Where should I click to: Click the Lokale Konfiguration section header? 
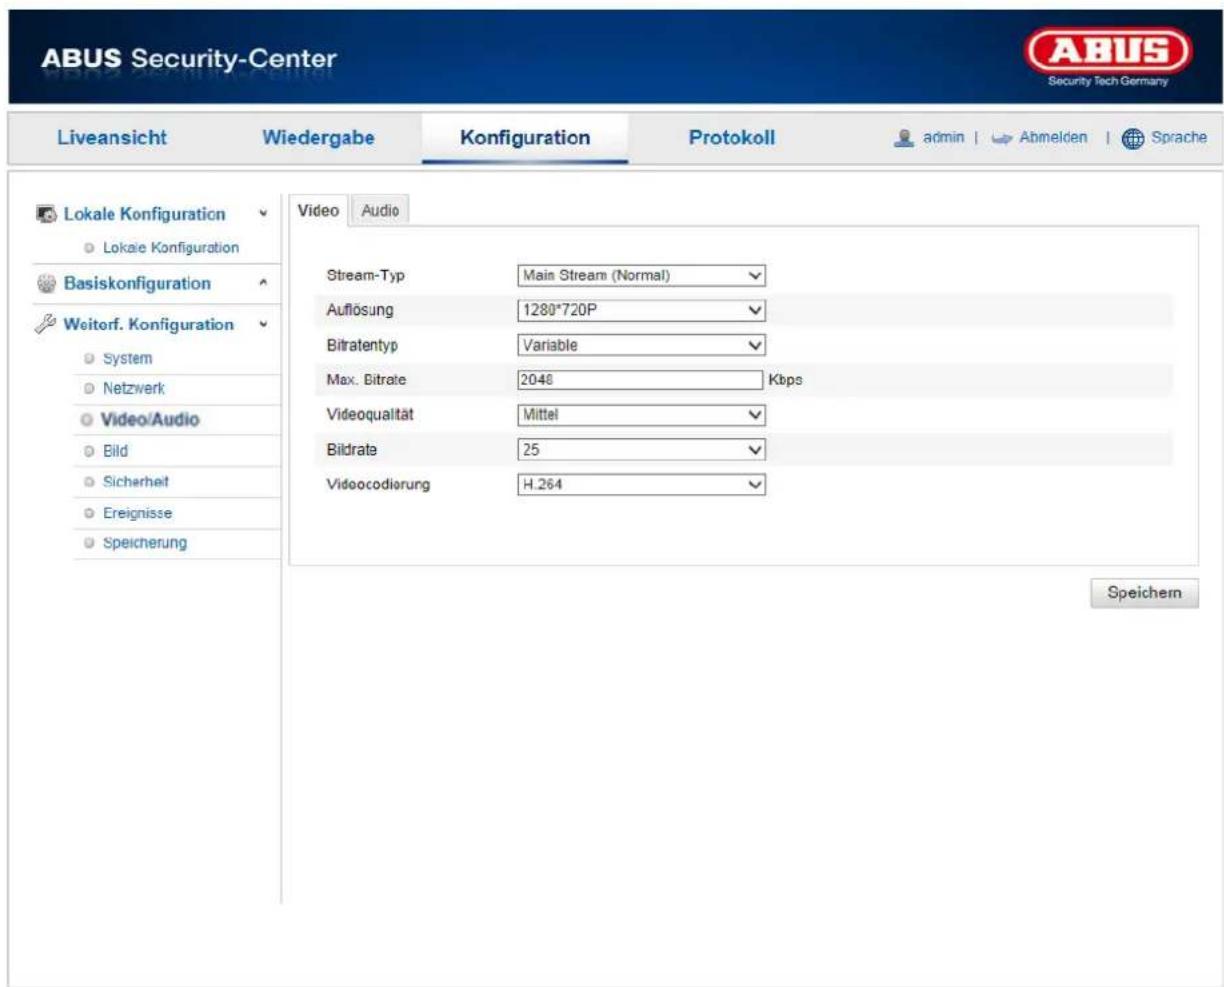click(x=144, y=214)
